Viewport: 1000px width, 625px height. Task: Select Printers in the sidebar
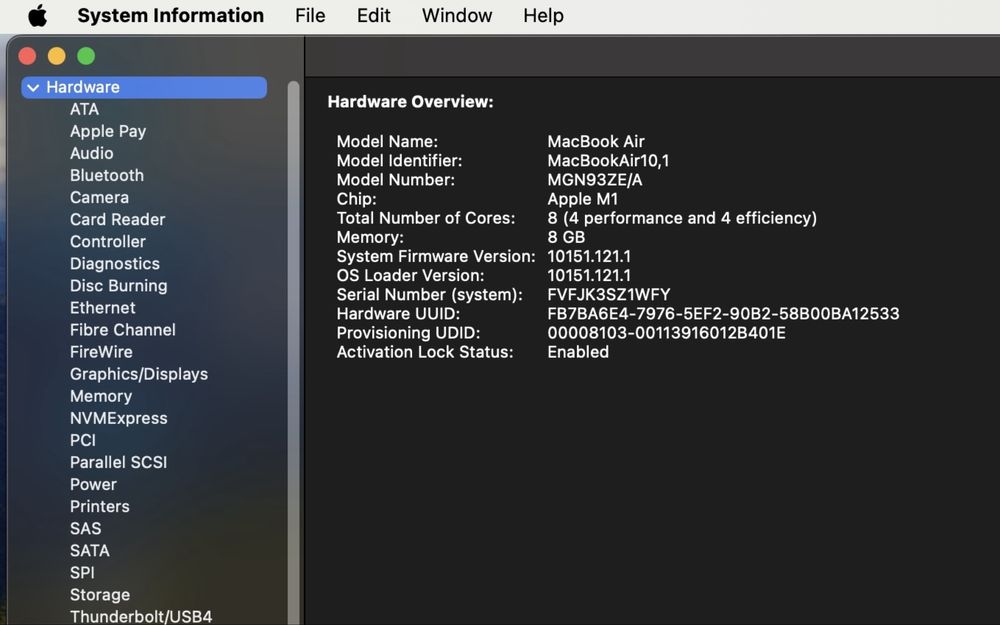pos(99,506)
